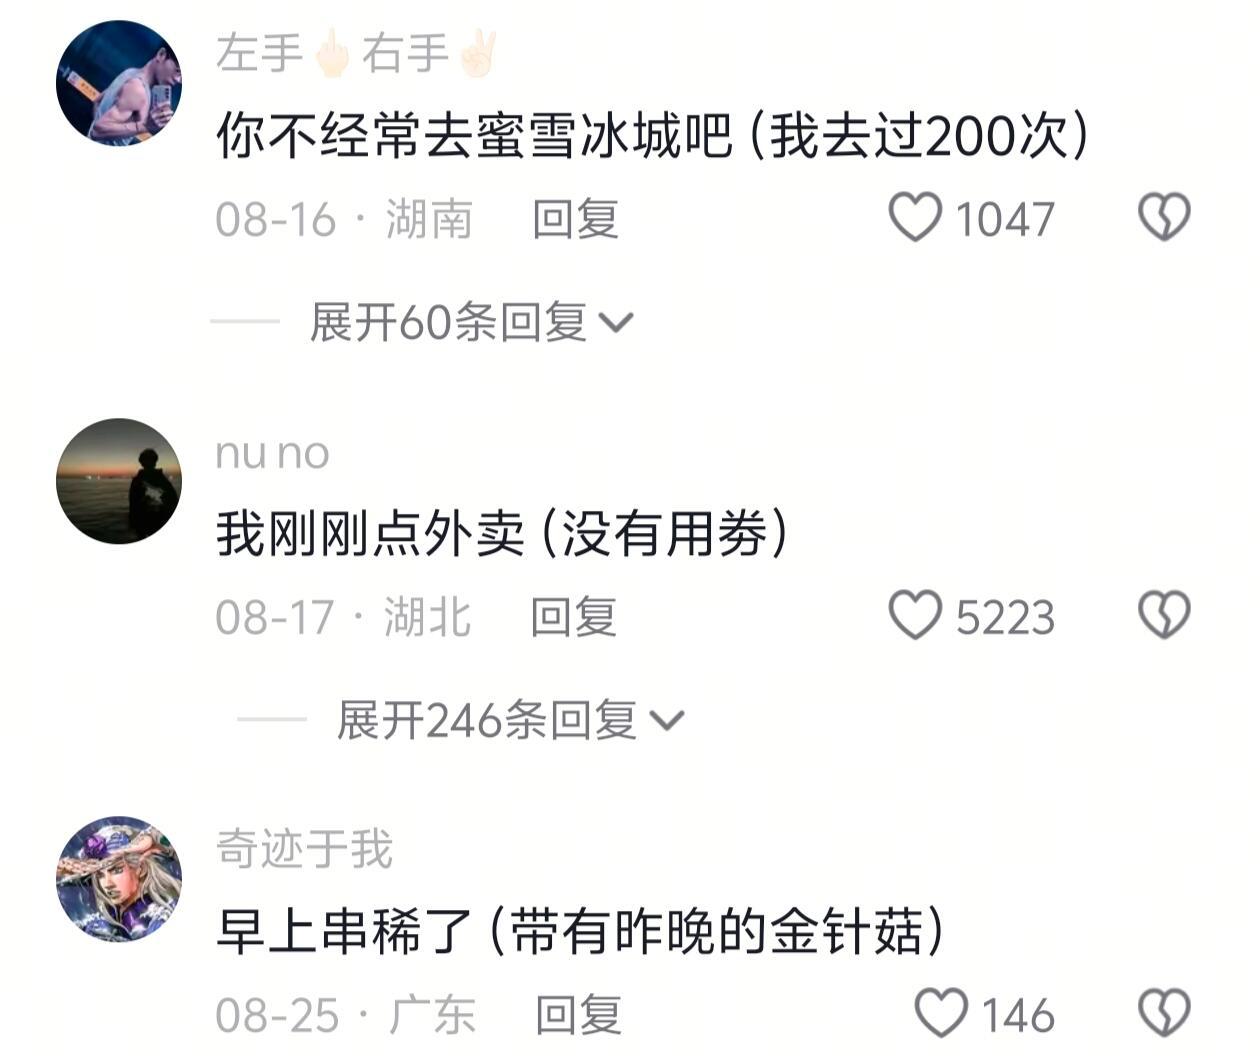1260x1056 pixels.
Task: Select the comment text 我刚刚点外卖
Action: [x=370, y=533]
